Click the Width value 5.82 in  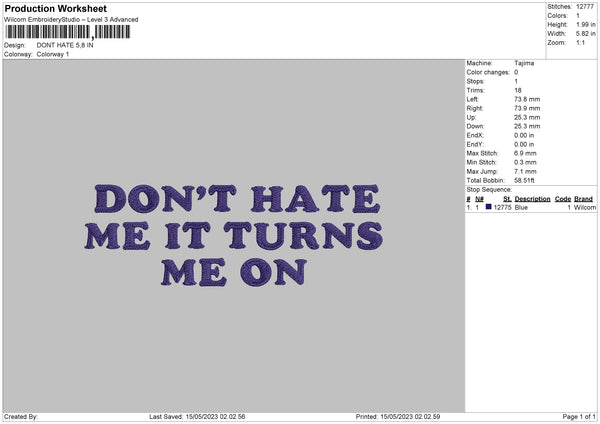coord(586,34)
